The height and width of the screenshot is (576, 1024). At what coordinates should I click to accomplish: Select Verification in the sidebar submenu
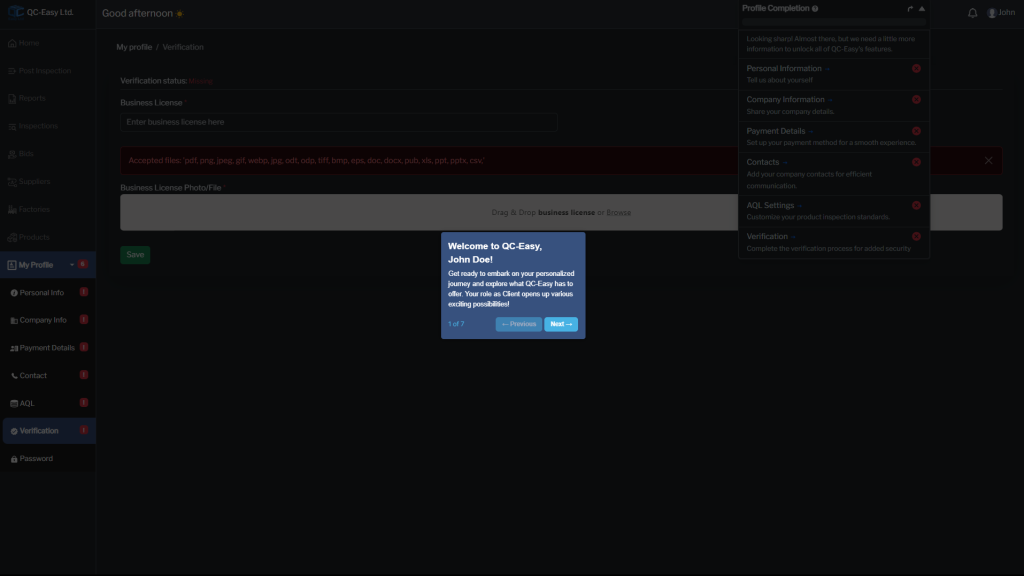tap(39, 431)
